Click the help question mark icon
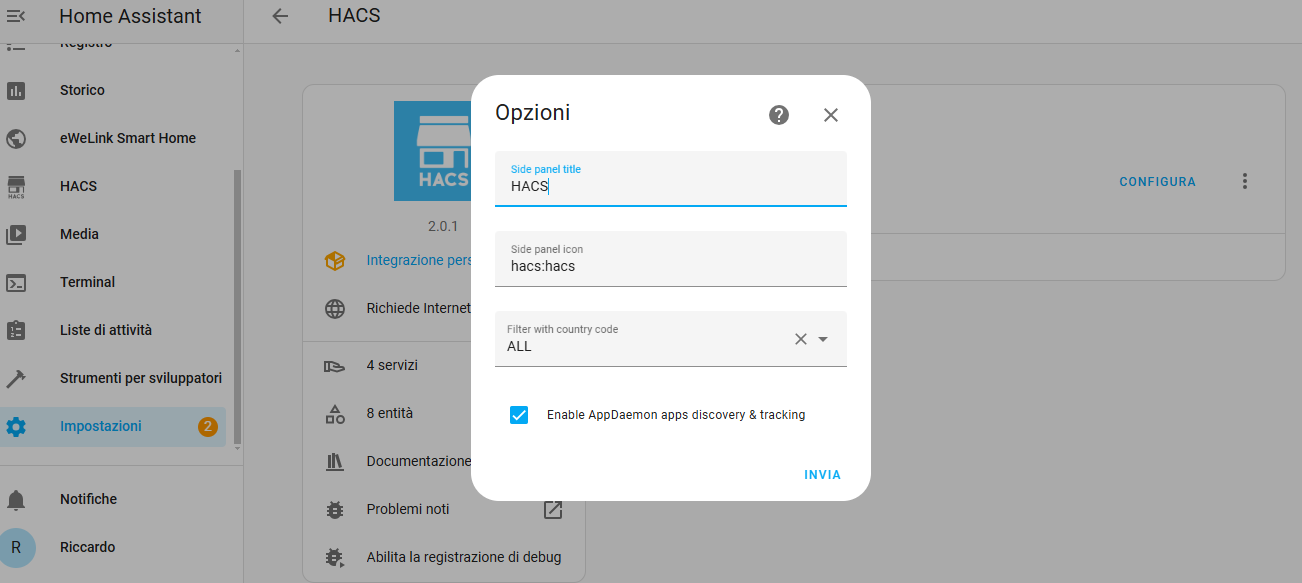The image size is (1302, 583). tap(779, 115)
